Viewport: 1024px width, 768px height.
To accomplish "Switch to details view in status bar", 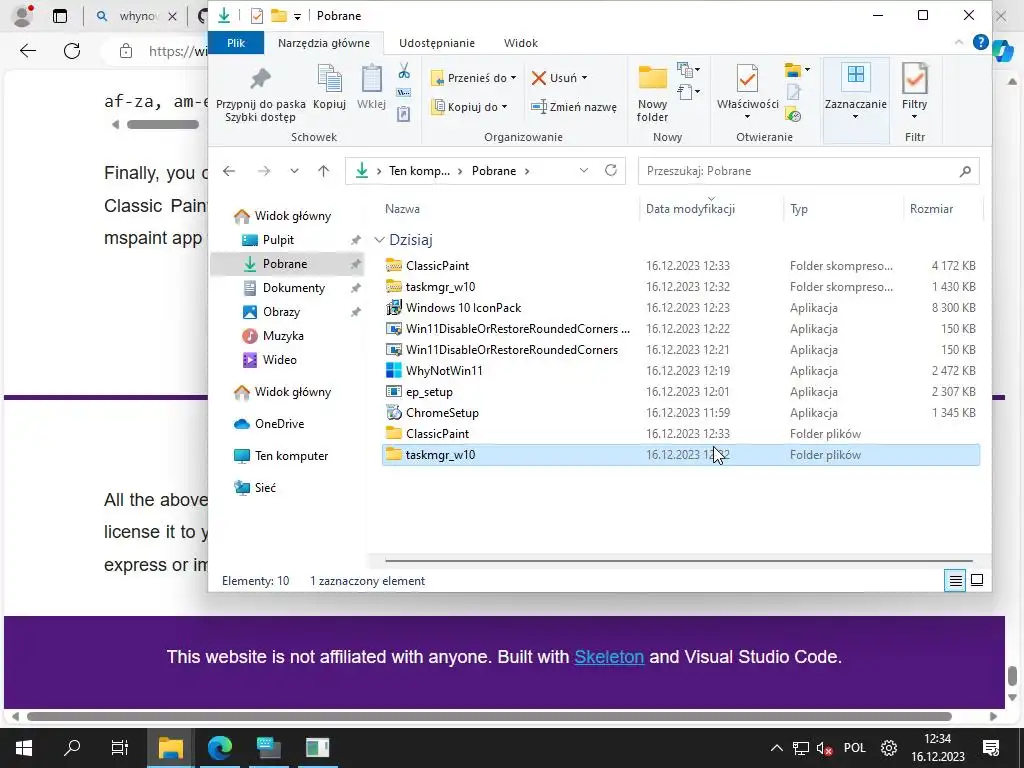I will 955,581.
